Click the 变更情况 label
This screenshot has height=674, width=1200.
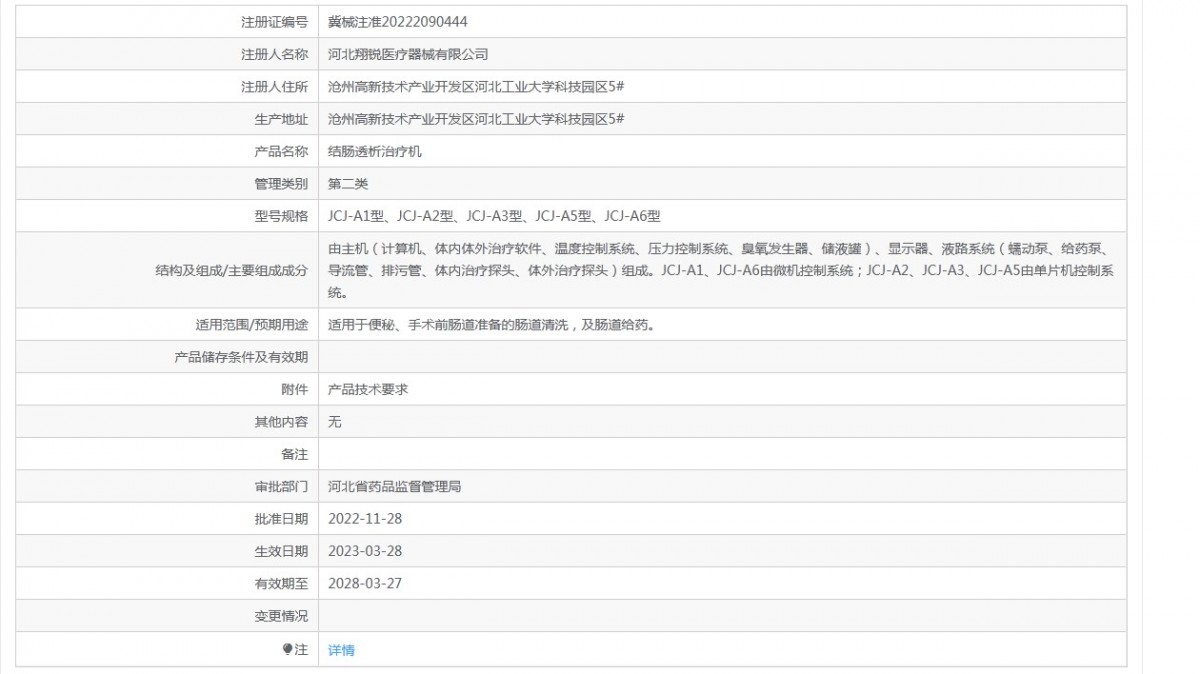[281, 616]
